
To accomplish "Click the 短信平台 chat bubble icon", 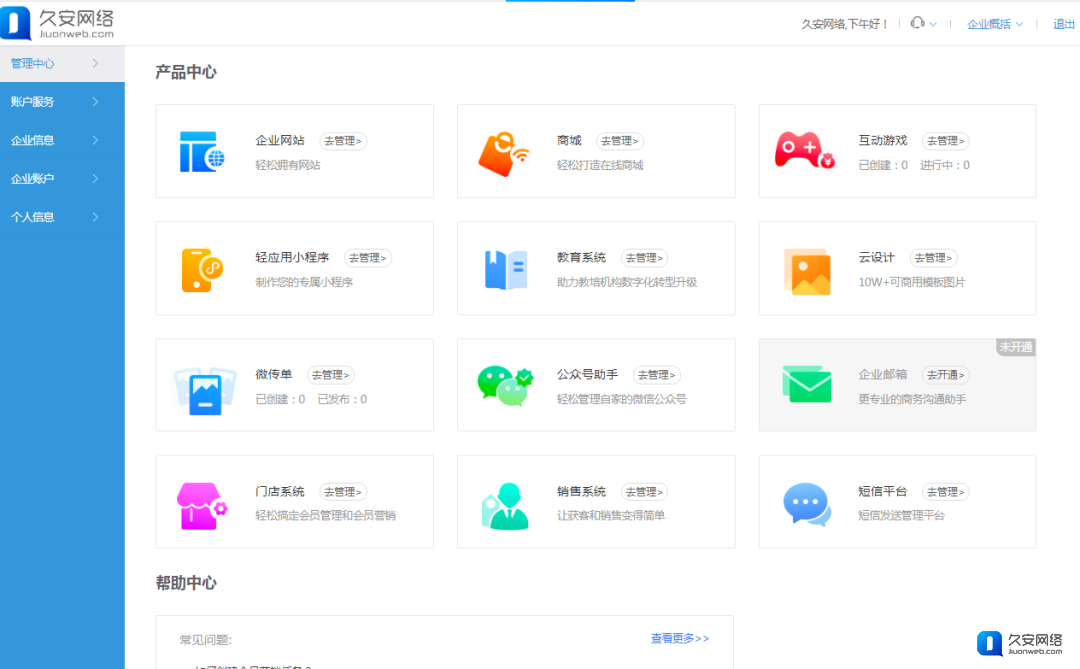I will click(807, 504).
